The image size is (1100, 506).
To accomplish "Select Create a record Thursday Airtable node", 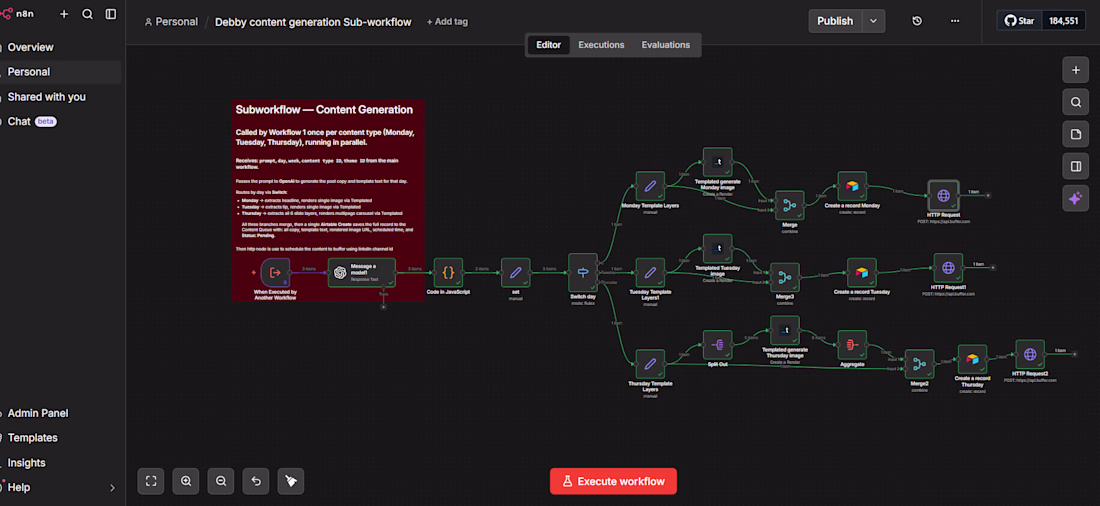I will coord(972,359).
